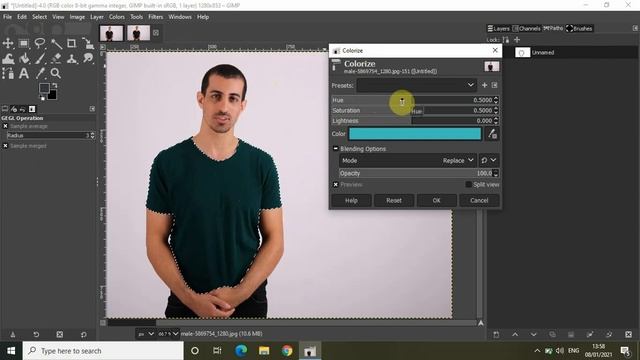
Task: Switch to the Channels tab
Action: point(527,28)
